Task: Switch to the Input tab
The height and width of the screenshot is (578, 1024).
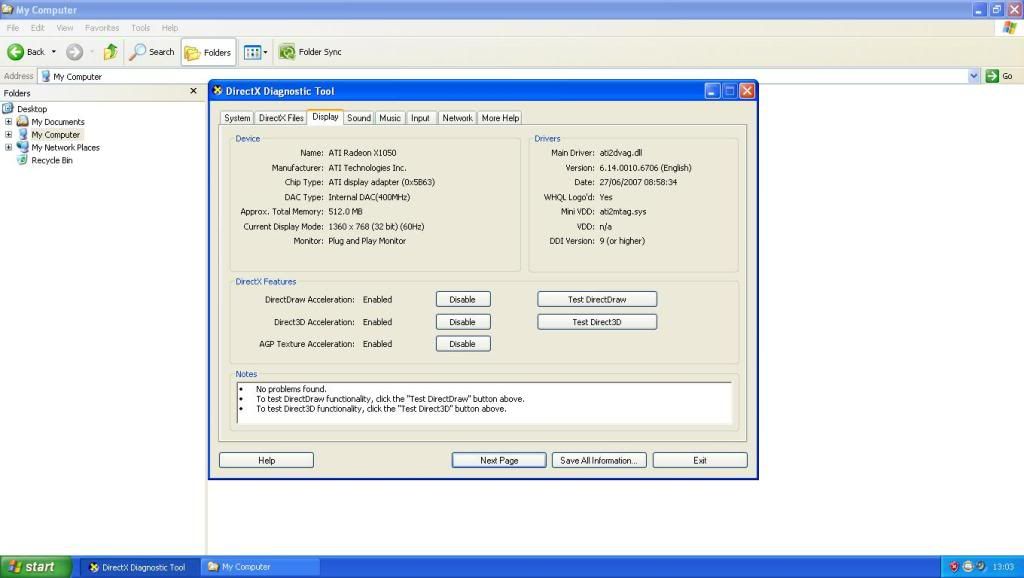Action: click(x=421, y=118)
